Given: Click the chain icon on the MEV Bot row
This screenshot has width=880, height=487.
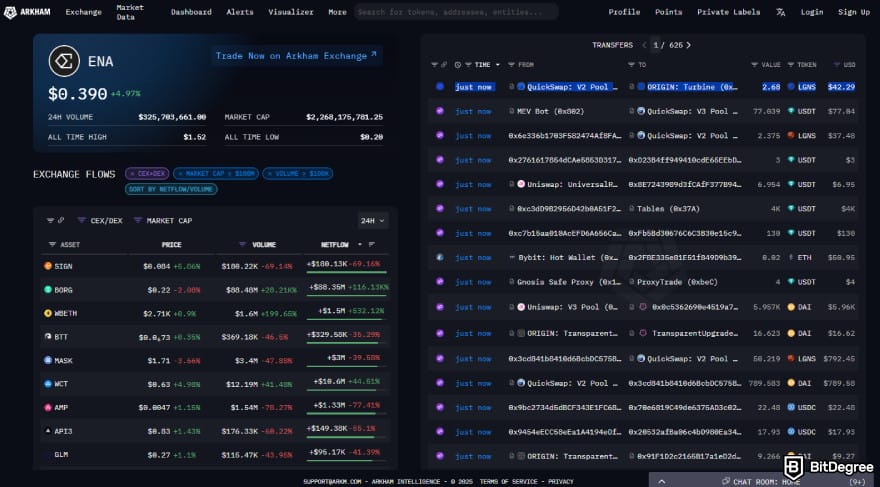Looking at the screenshot, I should pos(440,111).
